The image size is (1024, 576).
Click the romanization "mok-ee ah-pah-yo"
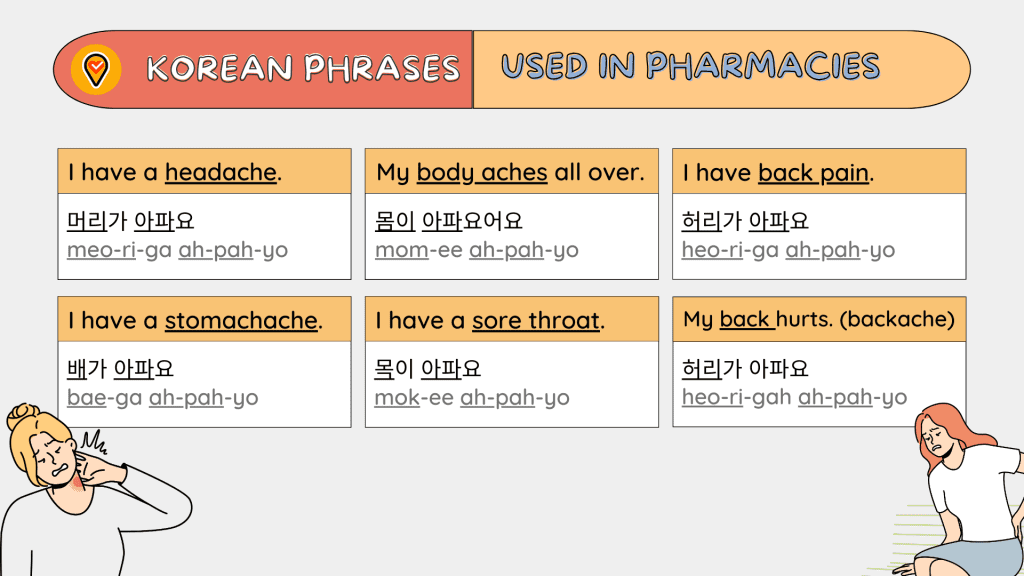pyautogui.click(x=472, y=398)
